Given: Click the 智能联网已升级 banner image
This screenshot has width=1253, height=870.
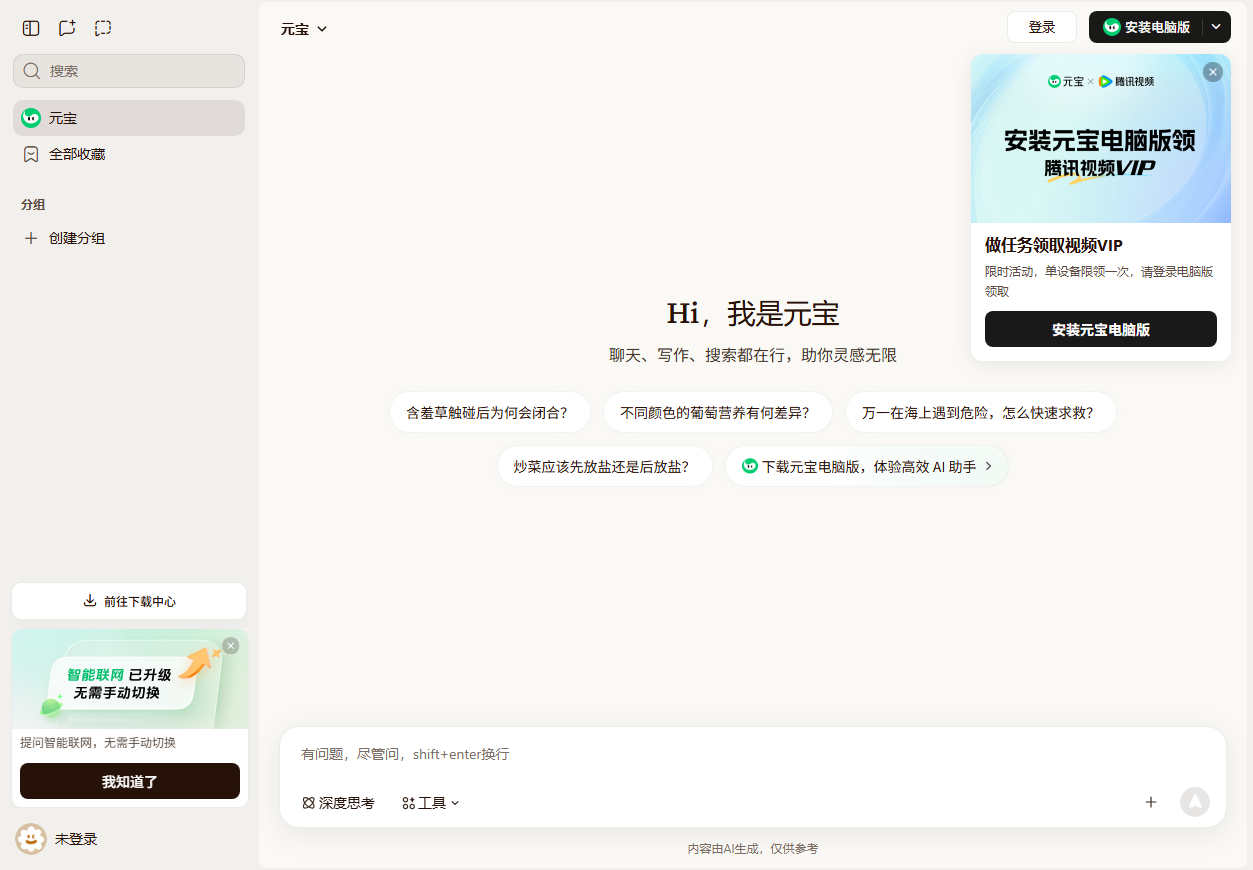Looking at the screenshot, I should [129, 679].
